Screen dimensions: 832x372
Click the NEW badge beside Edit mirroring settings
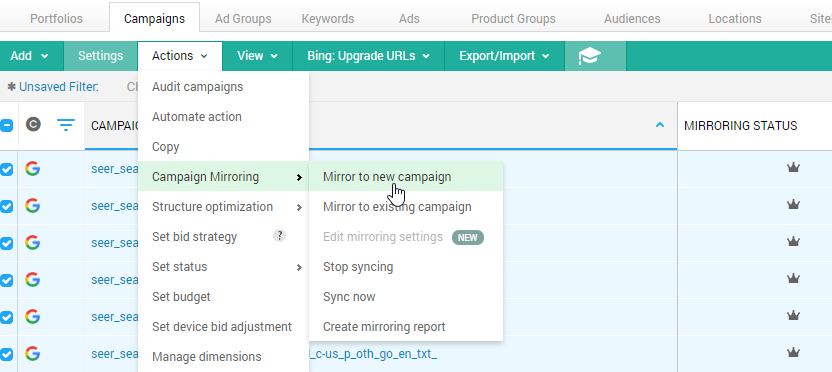click(467, 237)
